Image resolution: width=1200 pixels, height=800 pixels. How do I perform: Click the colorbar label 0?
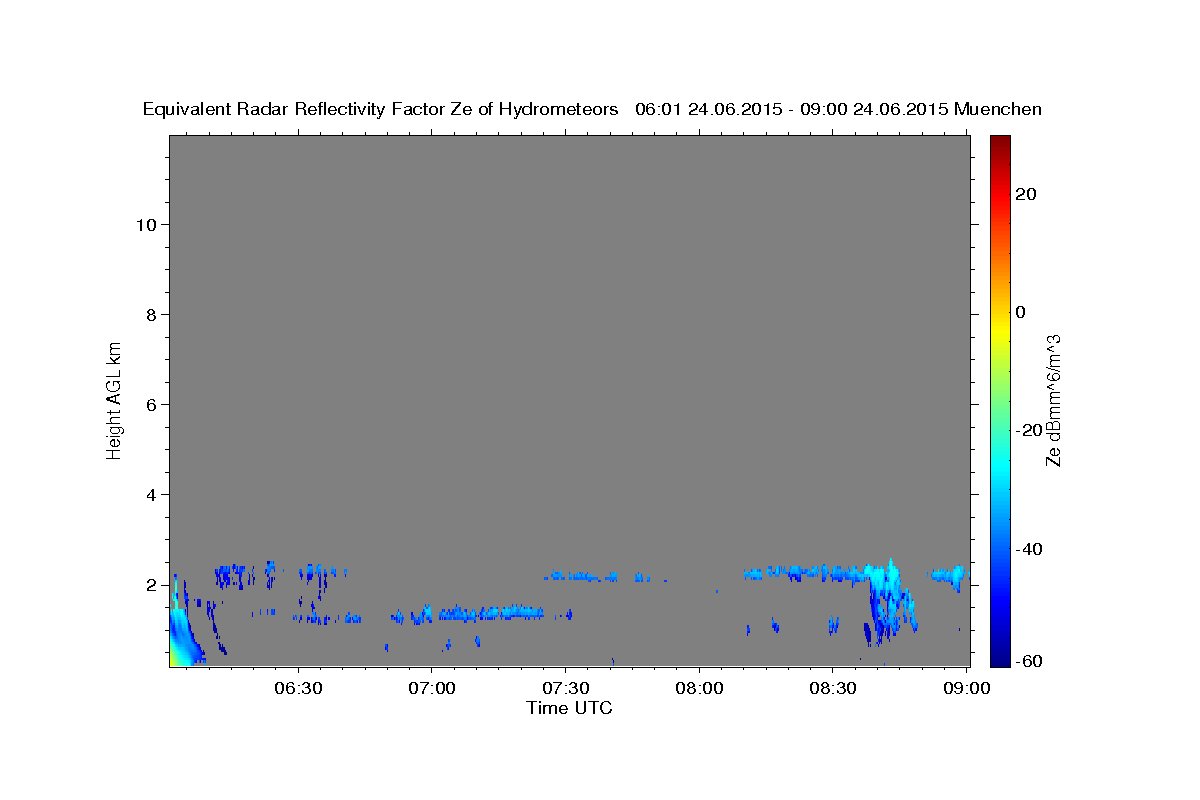tap(1021, 312)
